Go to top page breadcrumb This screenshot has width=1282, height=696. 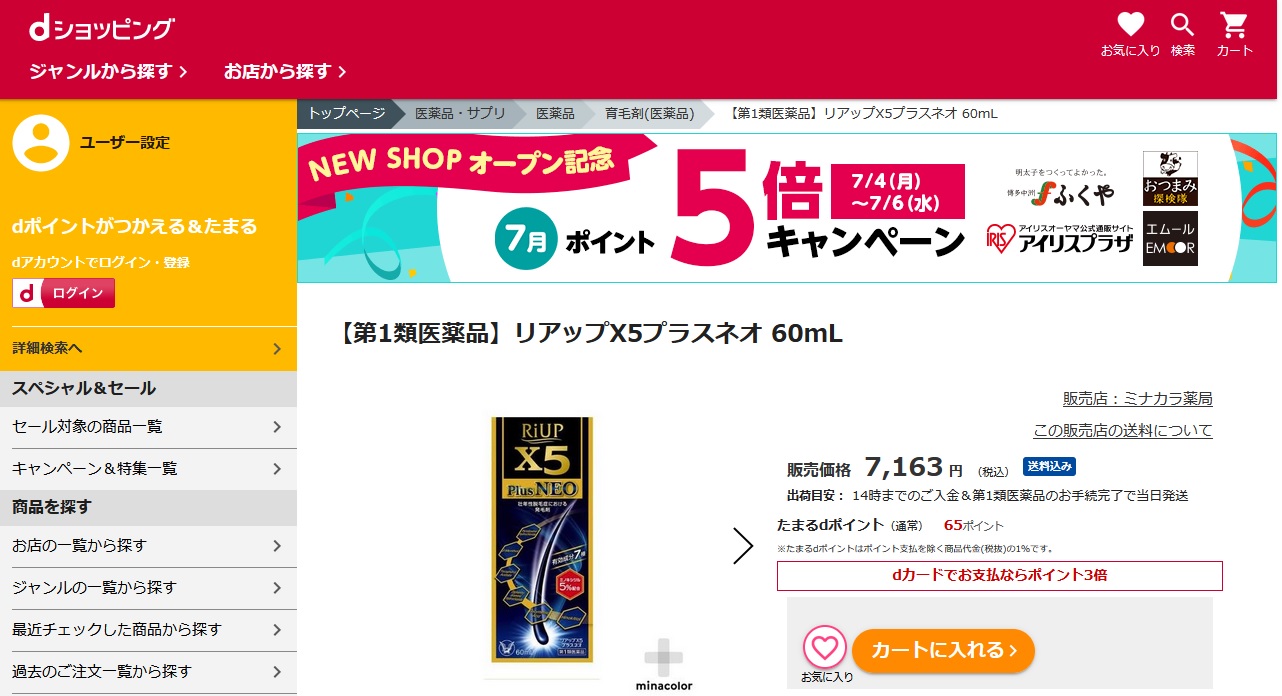pos(346,114)
